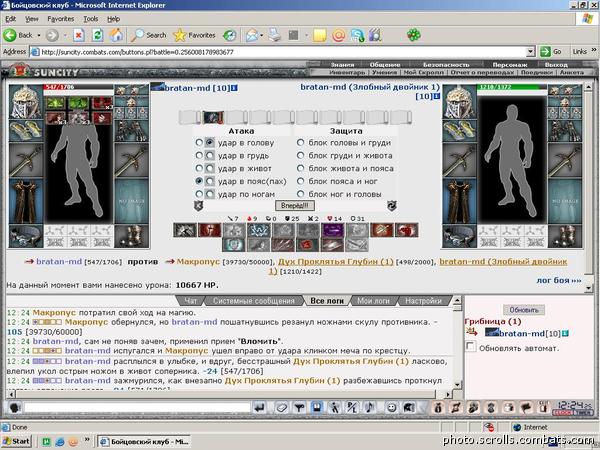Open the IE Home page icon
This screenshot has height=450, width=600.
[x=116, y=35]
